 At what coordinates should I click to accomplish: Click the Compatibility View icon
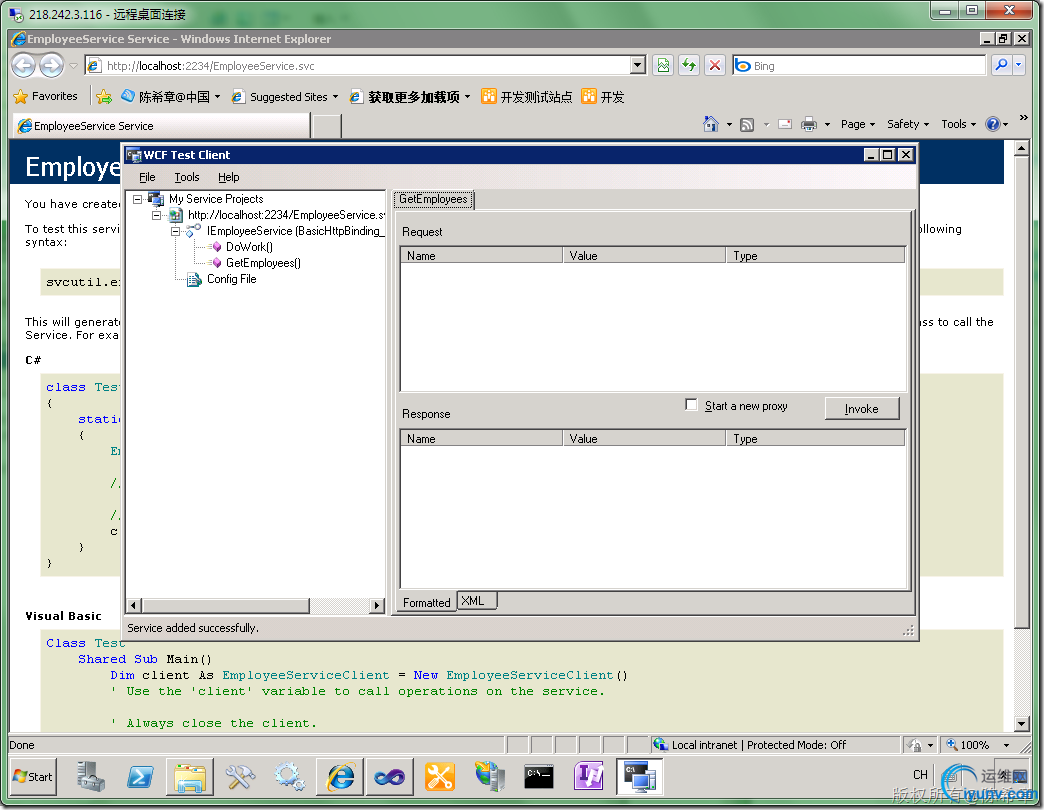663,65
